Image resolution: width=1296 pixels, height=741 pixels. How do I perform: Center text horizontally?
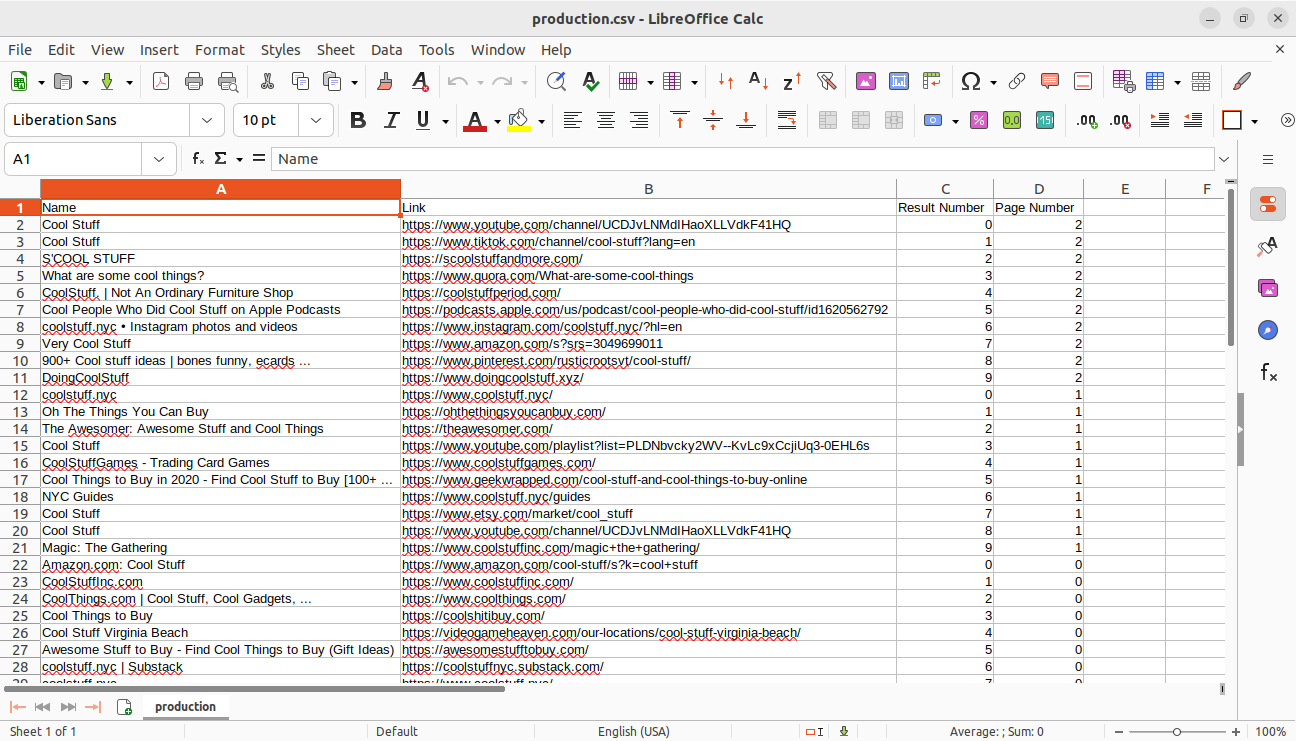[x=606, y=120]
